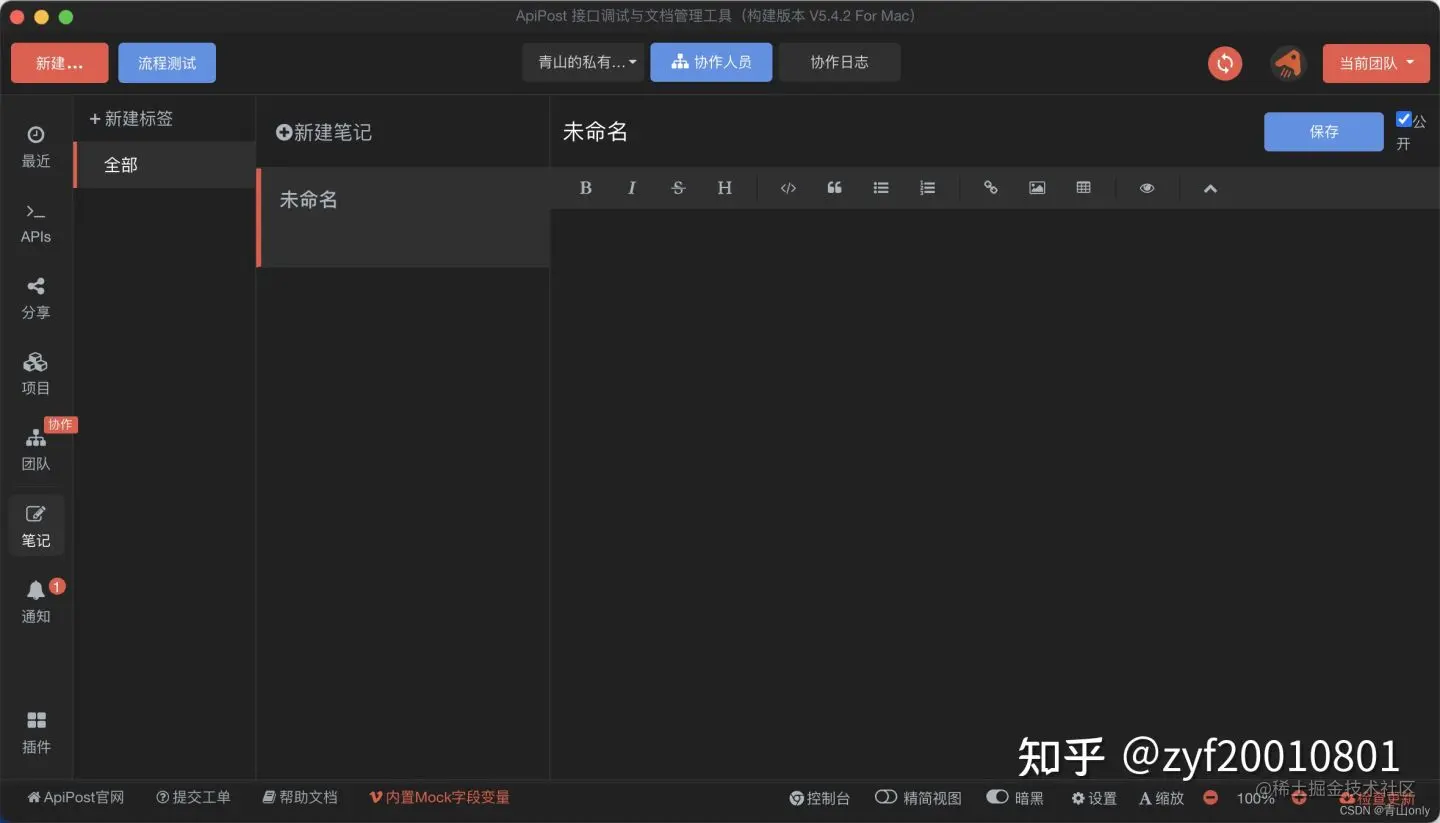Apply bold formatting in note editor
This screenshot has height=823, width=1440.
586,188
